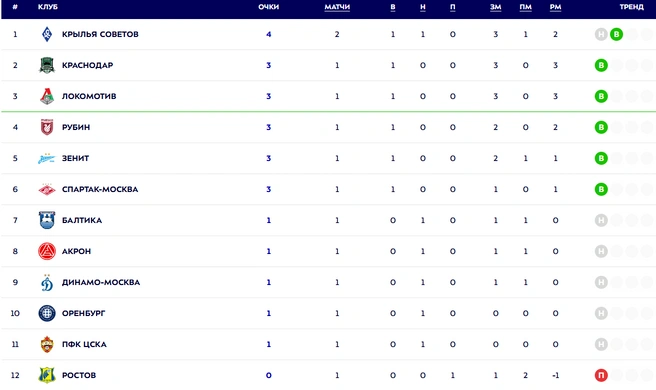The image size is (656, 390).
Task: Click the Krasnodar club crest icon
Action: (x=47, y=65)
